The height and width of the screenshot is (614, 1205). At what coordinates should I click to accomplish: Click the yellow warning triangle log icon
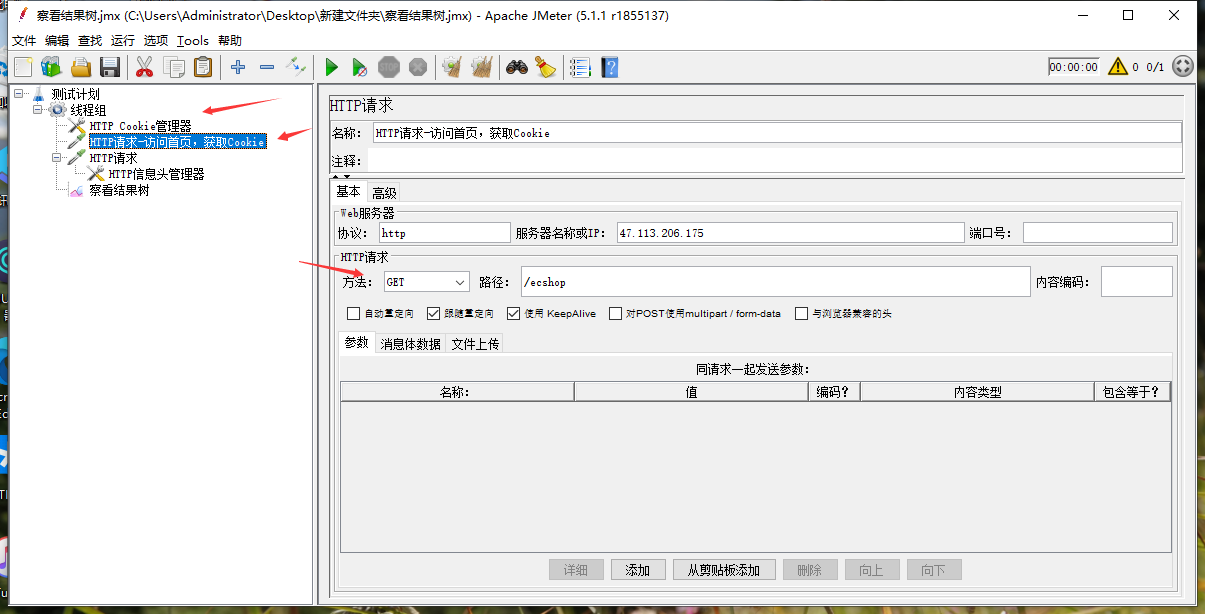tap(1118, 67)
